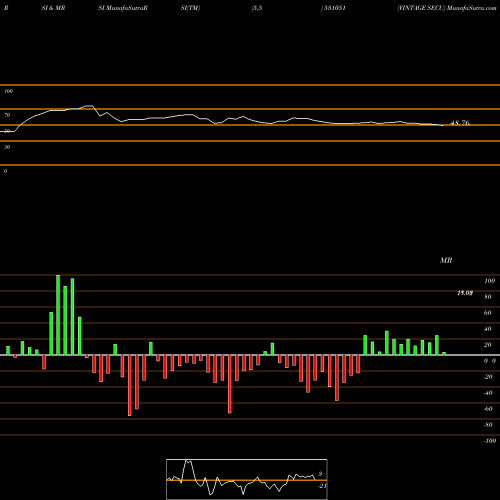Click the "100" label on the MR axis
Image resolution: width=500 pixels, height=500 pixels.
click(489, 281)
